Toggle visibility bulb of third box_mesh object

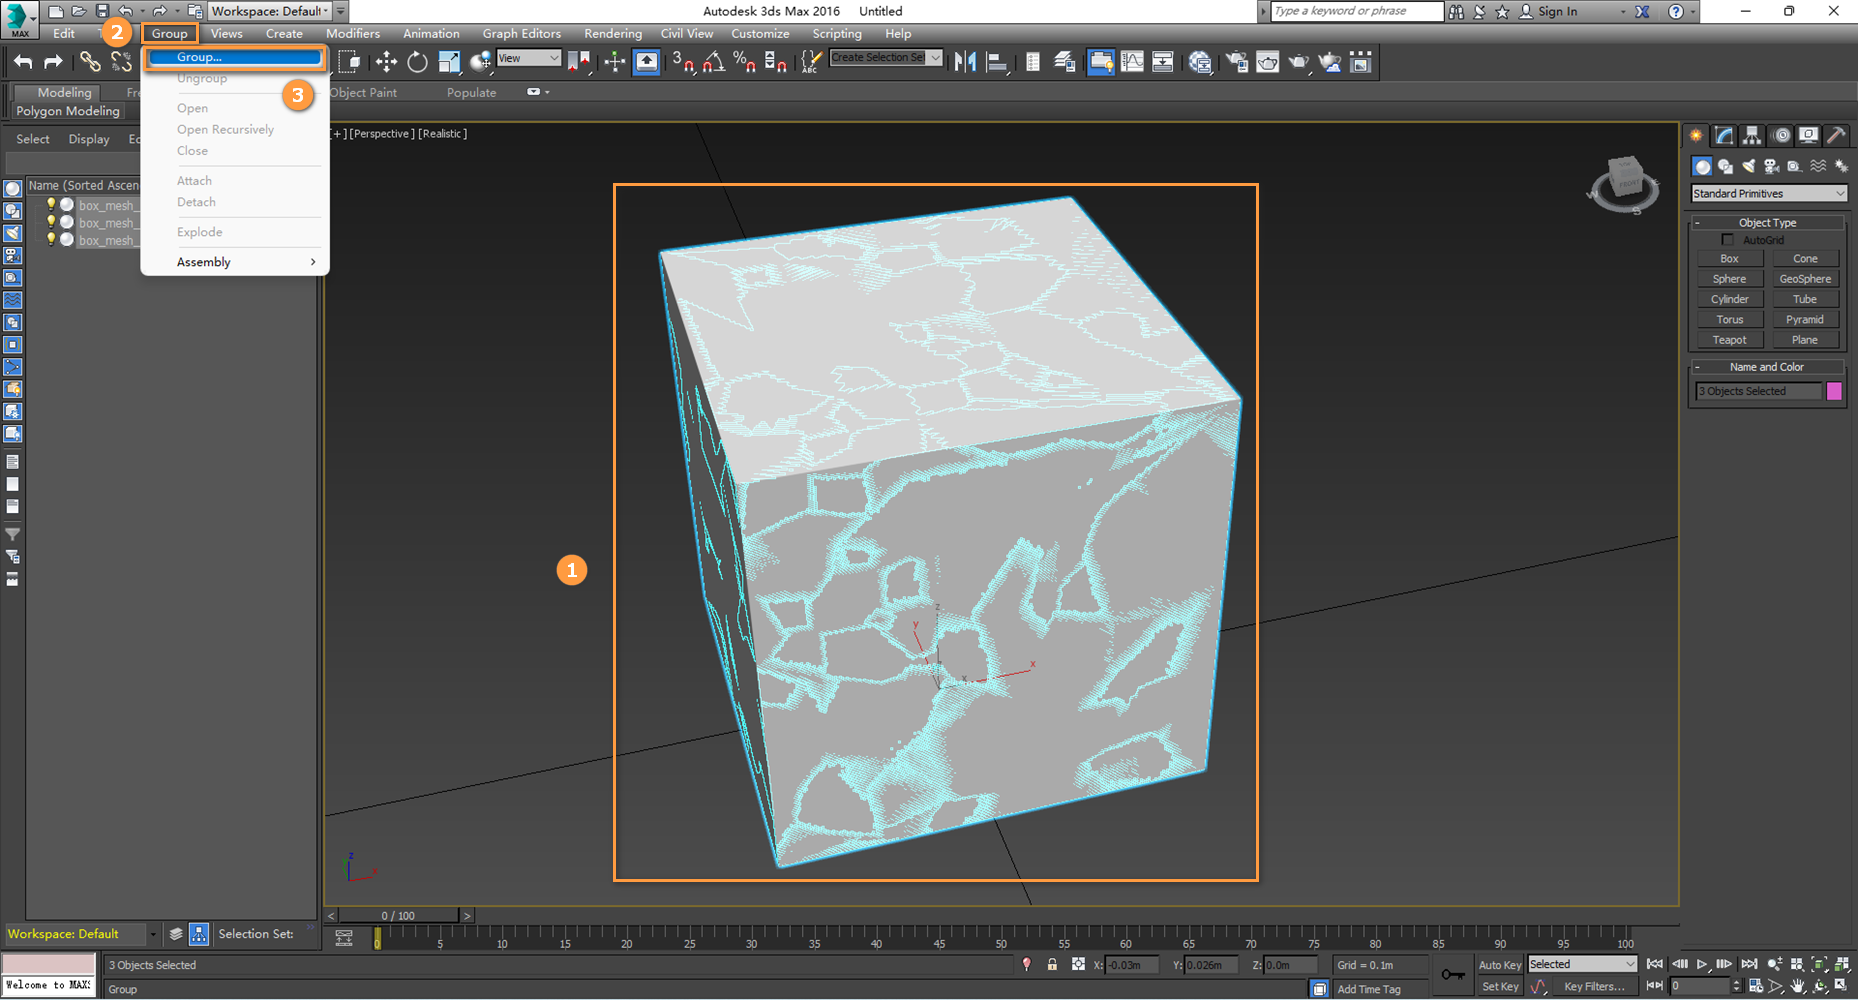pyautogui.click(x=51, y=240)
